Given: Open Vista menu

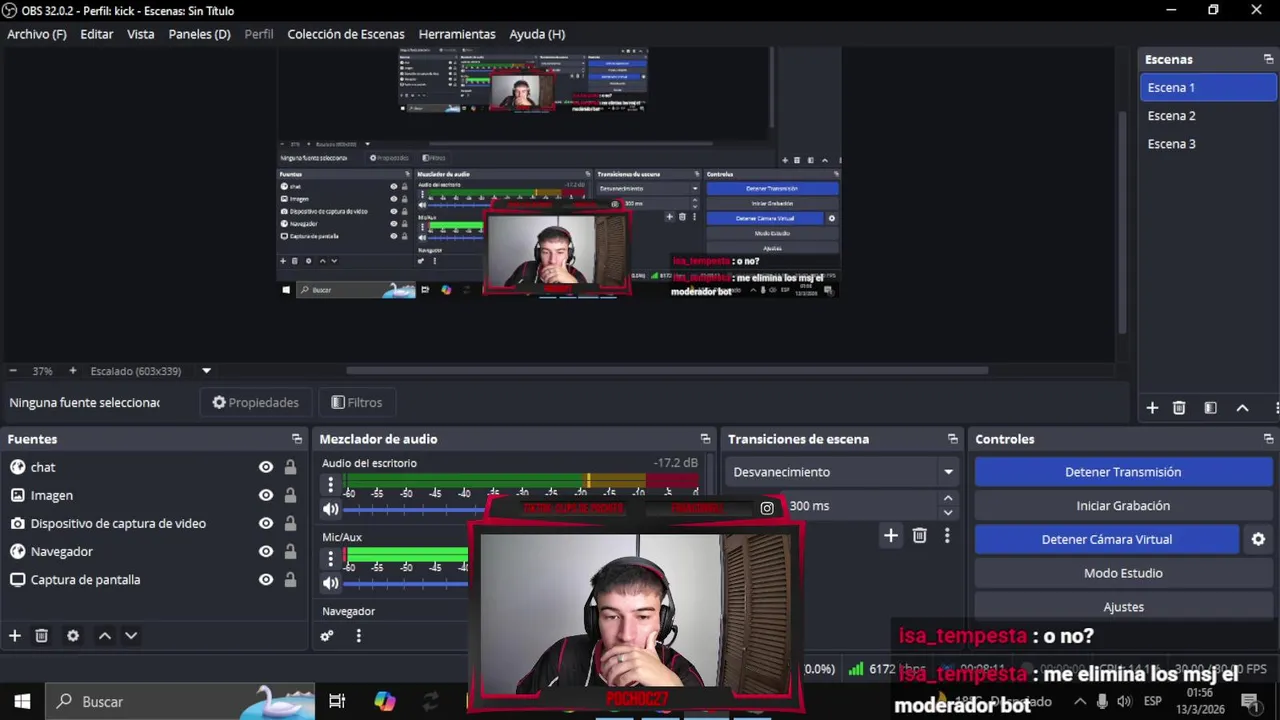Looking at the screenshot, I should coord(141,34).
